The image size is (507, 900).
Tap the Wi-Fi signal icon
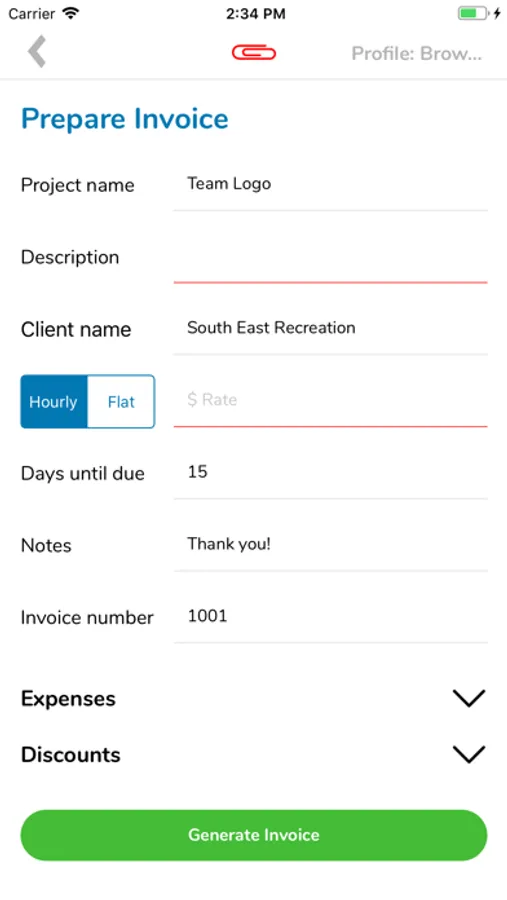[x=71, y=13]
